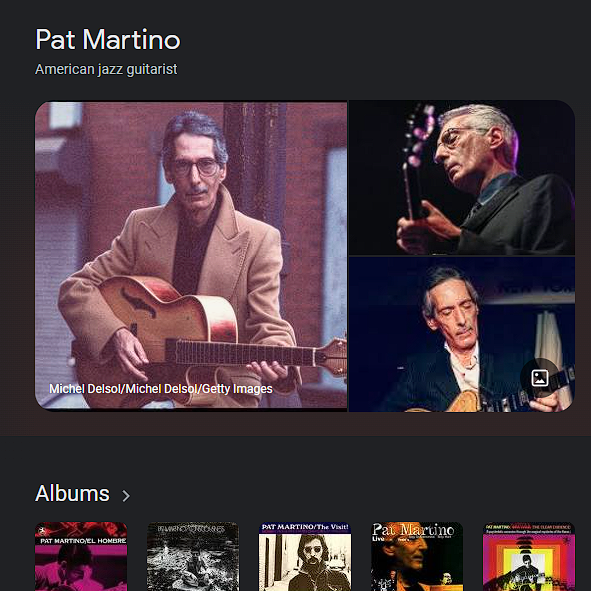Click the bearded man on The Visit! cover
The height and width of the screenshot is (591, 591).
tap(313, 563)
